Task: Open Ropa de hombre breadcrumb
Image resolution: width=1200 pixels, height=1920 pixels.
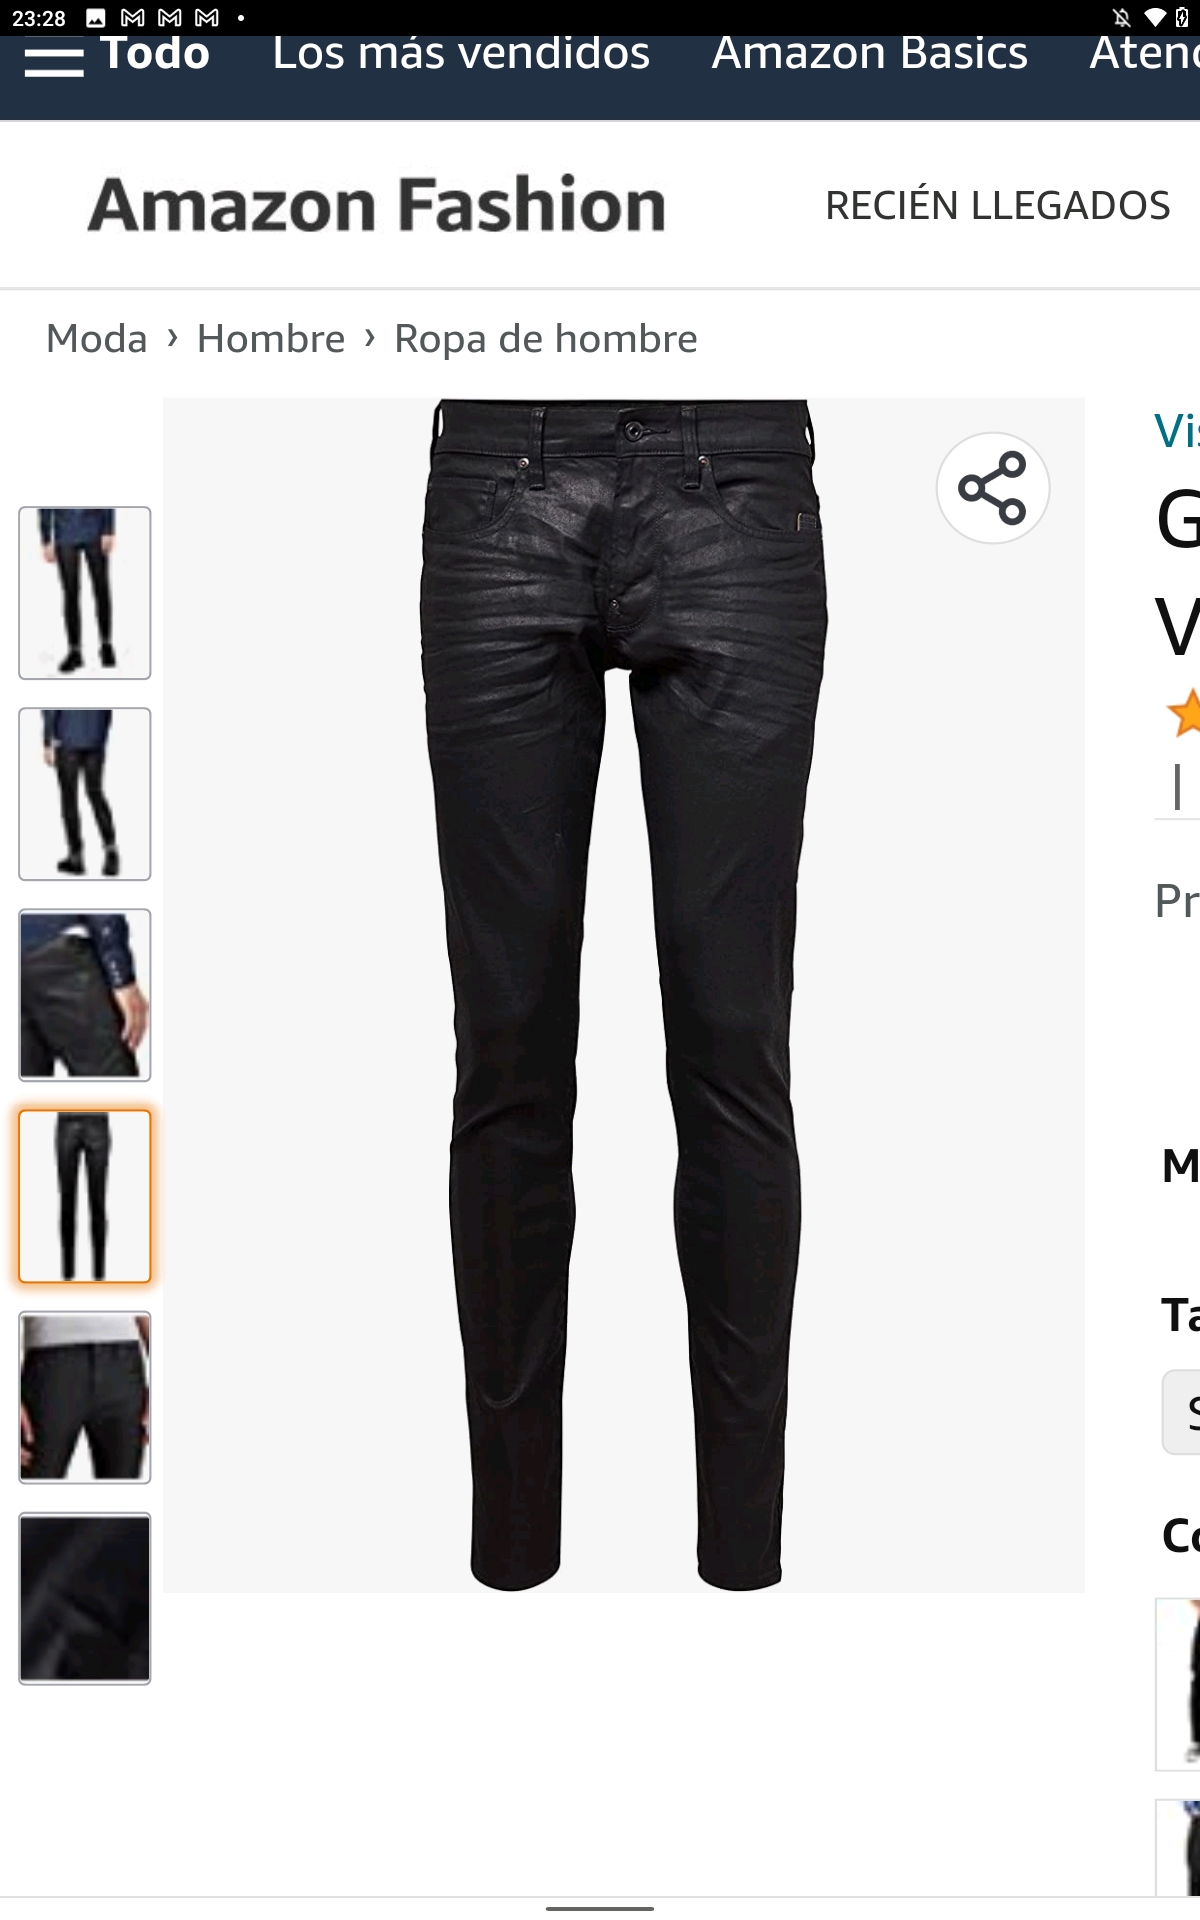Action: pos(546,339)
